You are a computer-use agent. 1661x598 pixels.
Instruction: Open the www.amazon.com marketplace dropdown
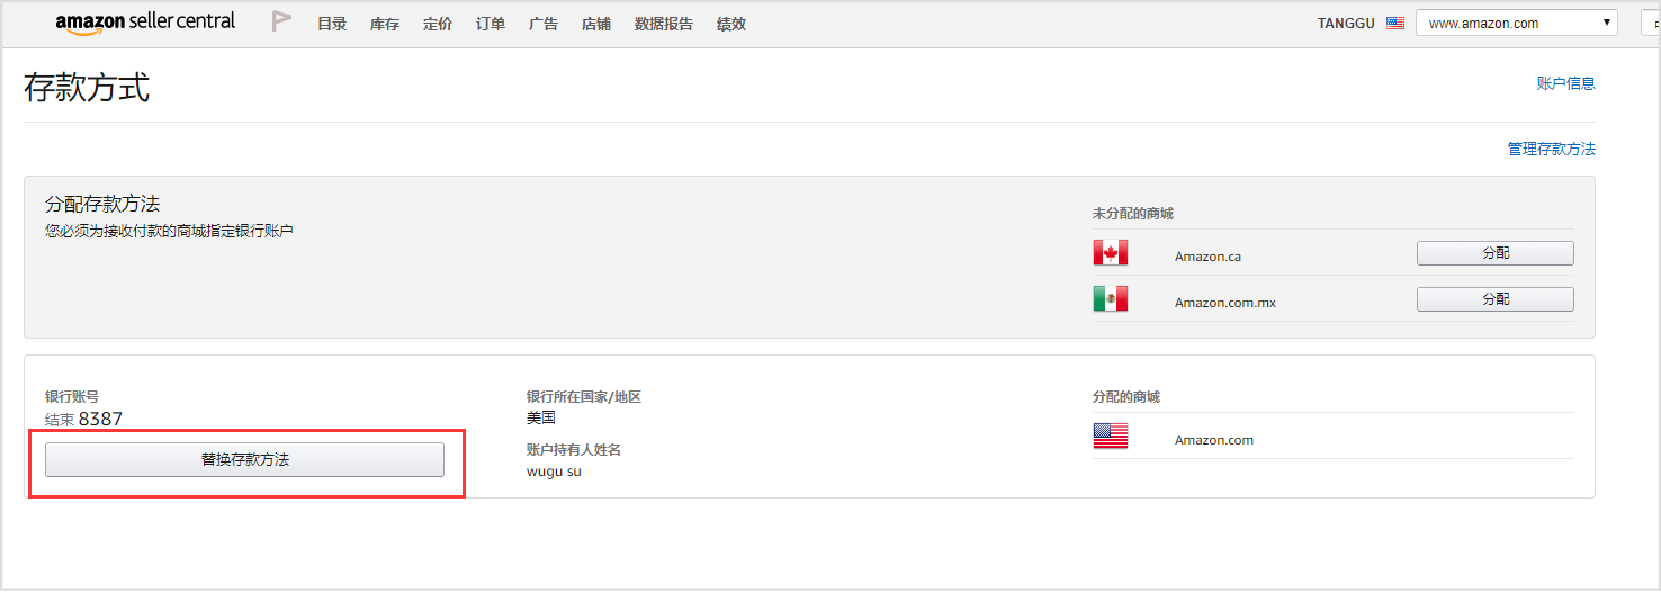(1516, 23)
